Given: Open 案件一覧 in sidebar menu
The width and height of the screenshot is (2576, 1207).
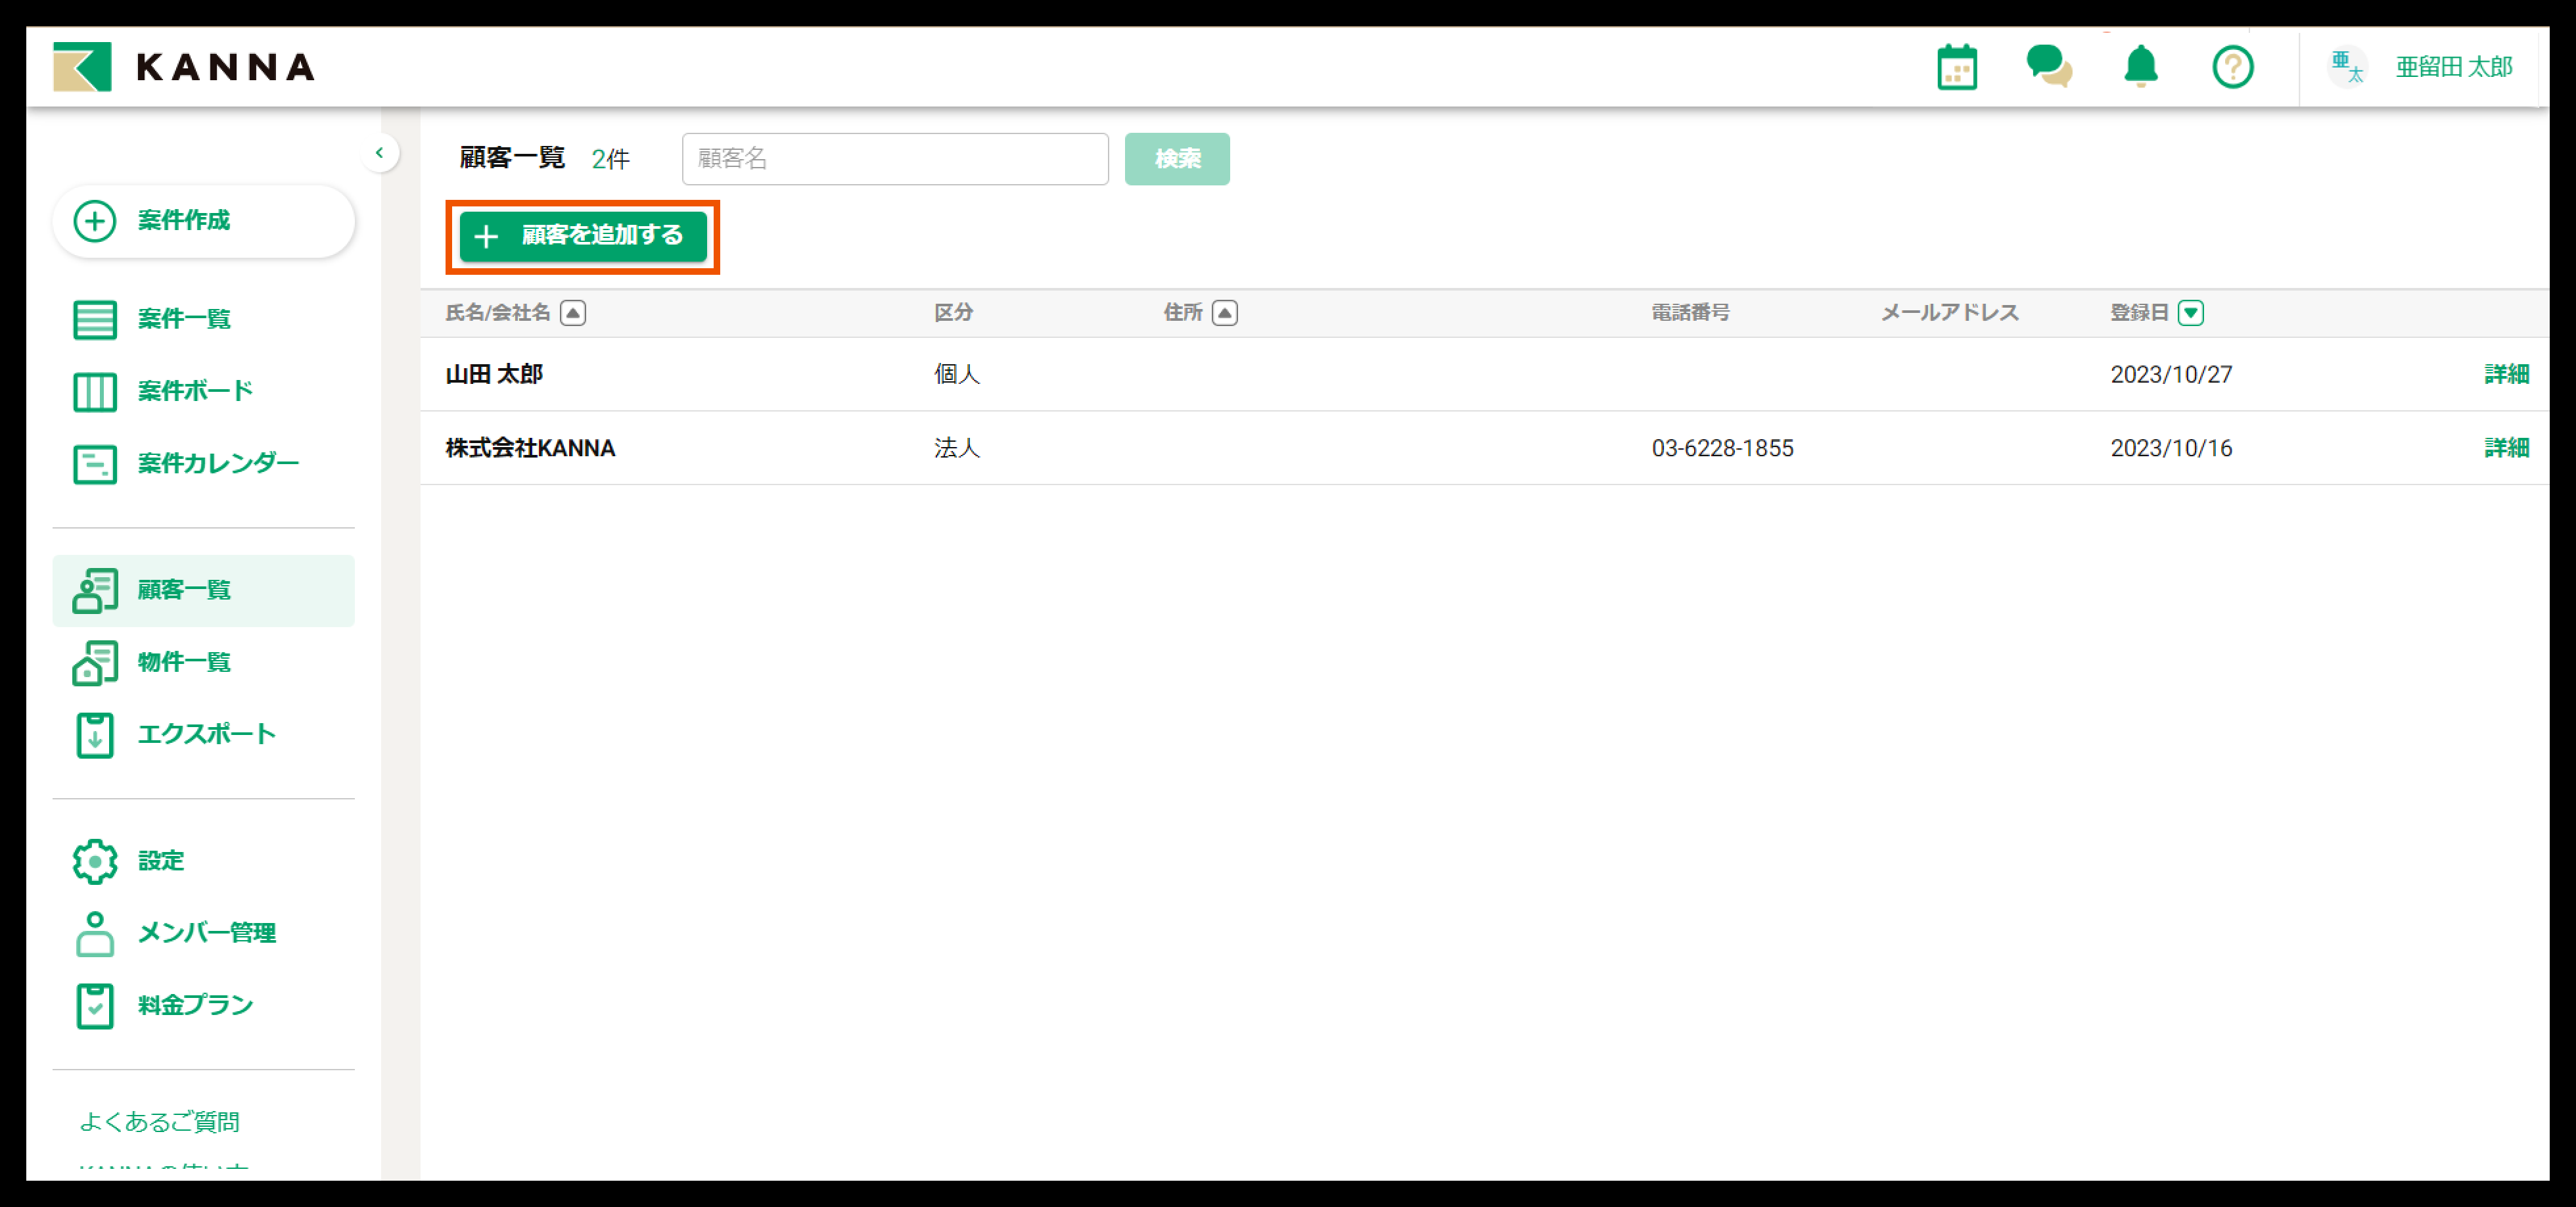Looking at the screenshot, I should pos(184,319).
